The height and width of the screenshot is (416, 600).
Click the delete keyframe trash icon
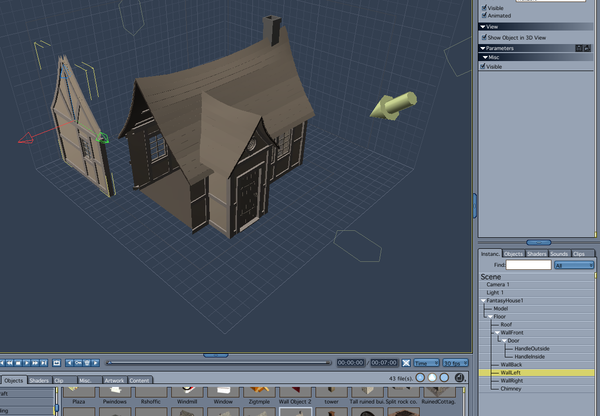pos(87,363)
